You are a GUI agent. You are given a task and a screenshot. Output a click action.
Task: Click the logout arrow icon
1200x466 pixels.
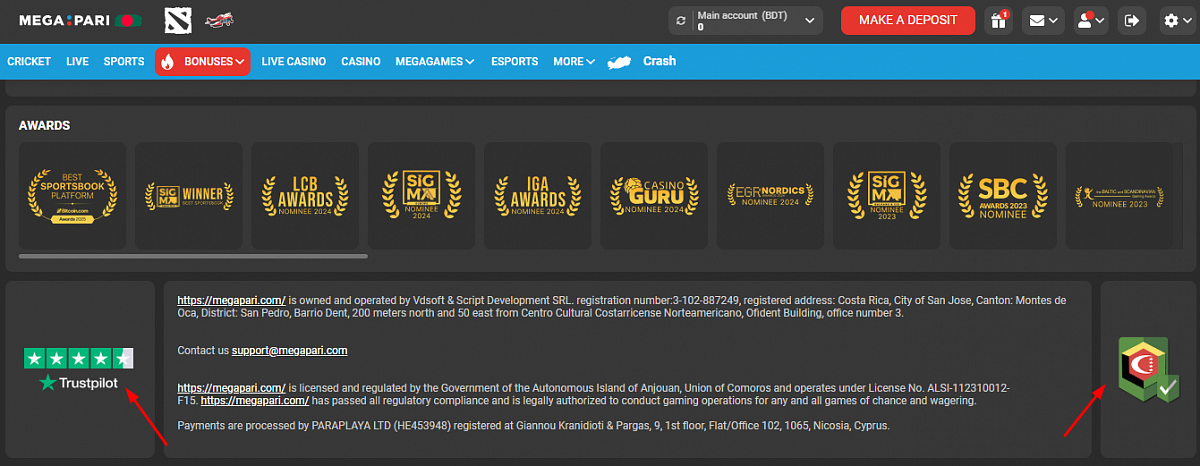tap(1131, 20)
